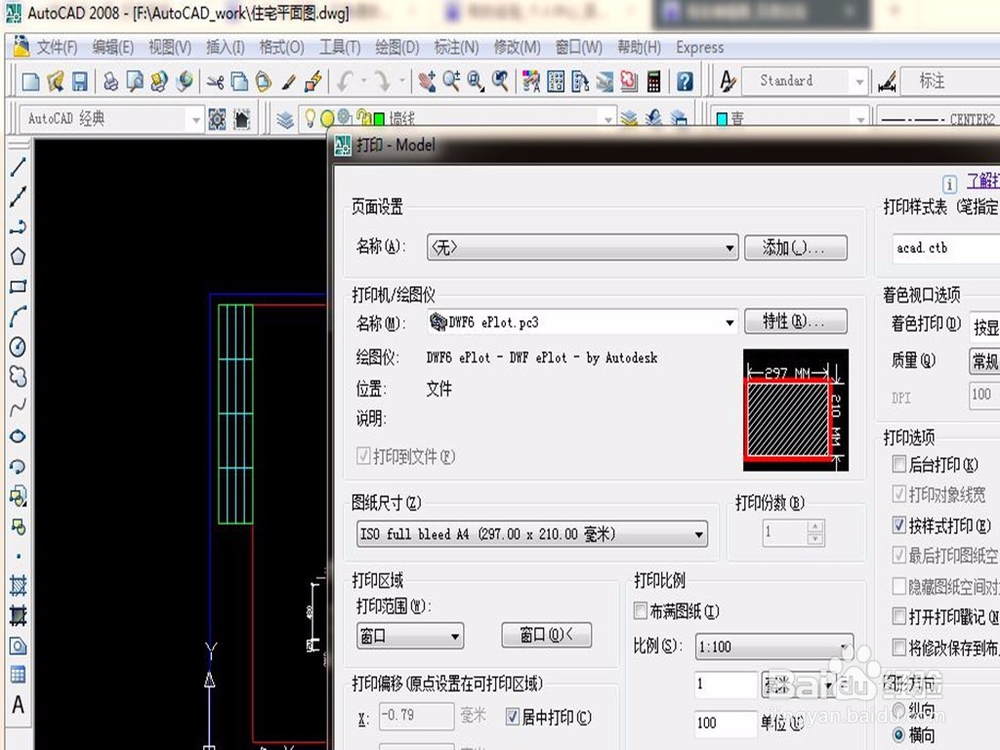Image resolution: width=1000 pixels, height=750 pixels.
Task: Click the Open file icon
Action: 55,81
